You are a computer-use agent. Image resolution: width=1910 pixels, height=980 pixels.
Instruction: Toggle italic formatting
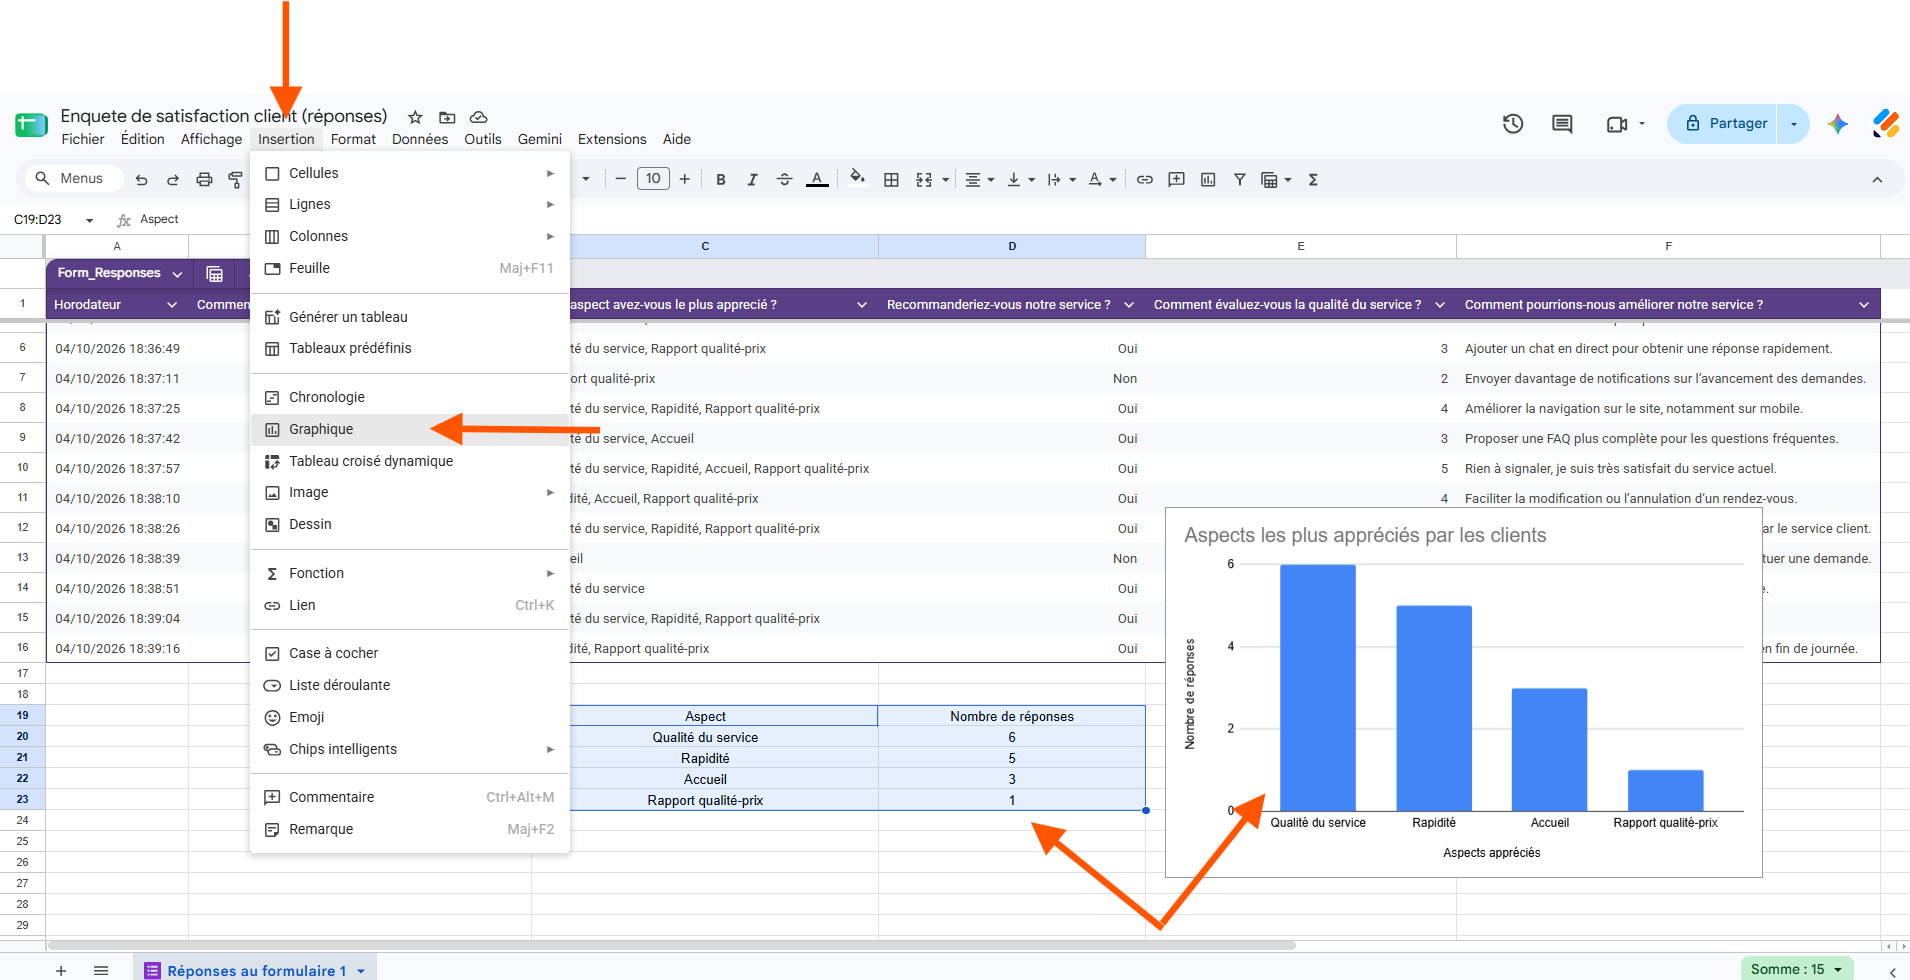(x=752, y=180)
